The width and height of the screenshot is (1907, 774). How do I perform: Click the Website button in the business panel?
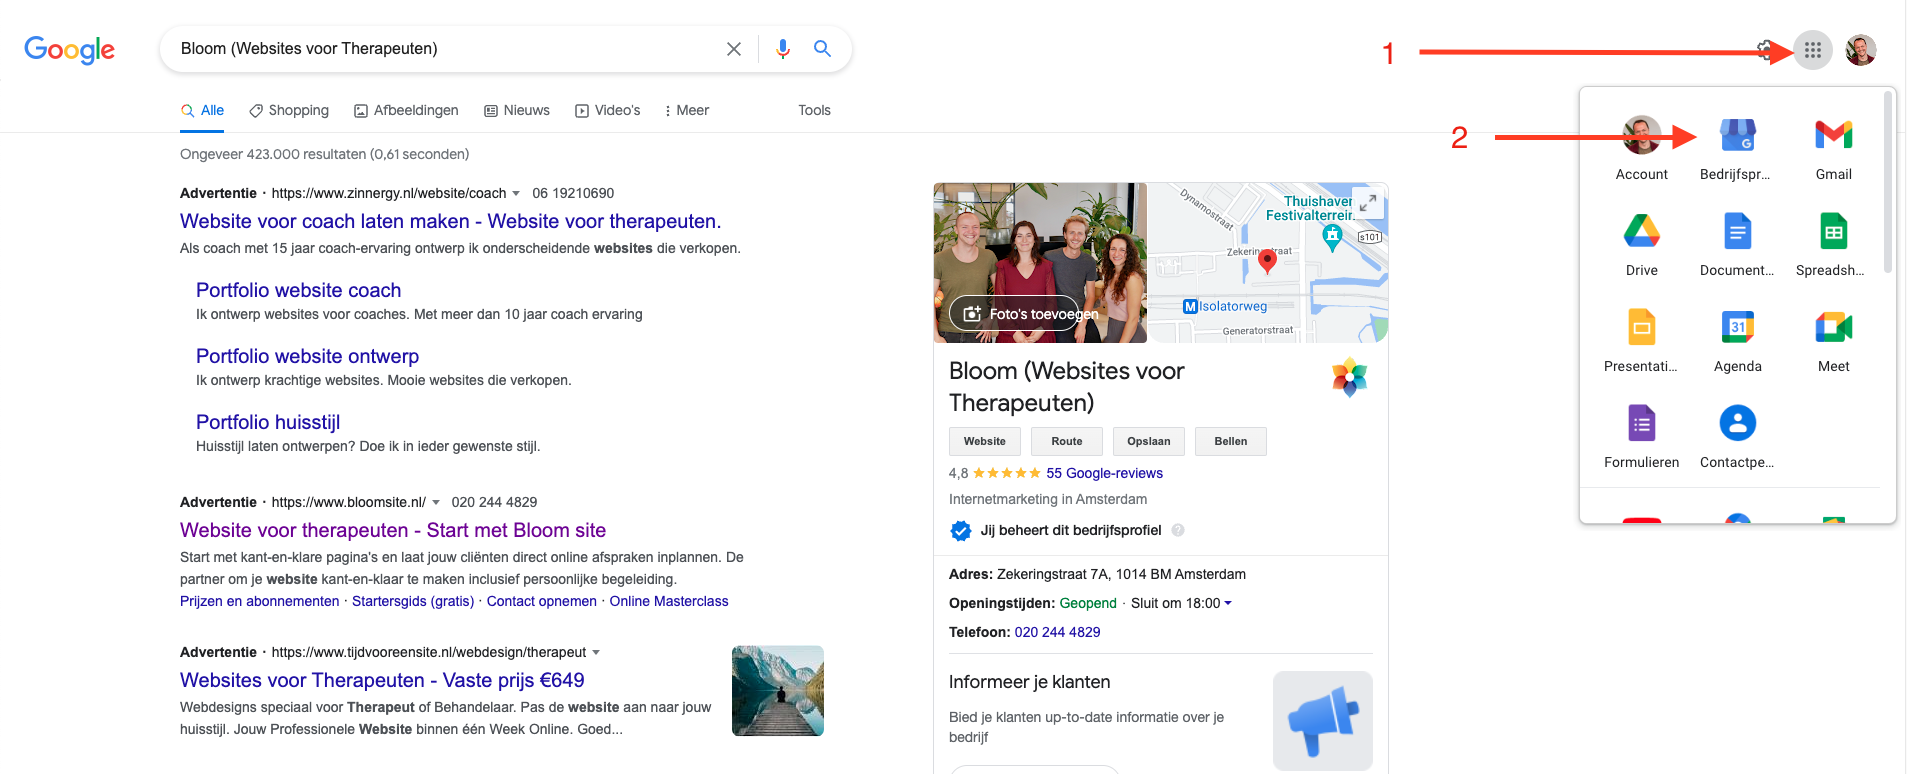point(985,441)
